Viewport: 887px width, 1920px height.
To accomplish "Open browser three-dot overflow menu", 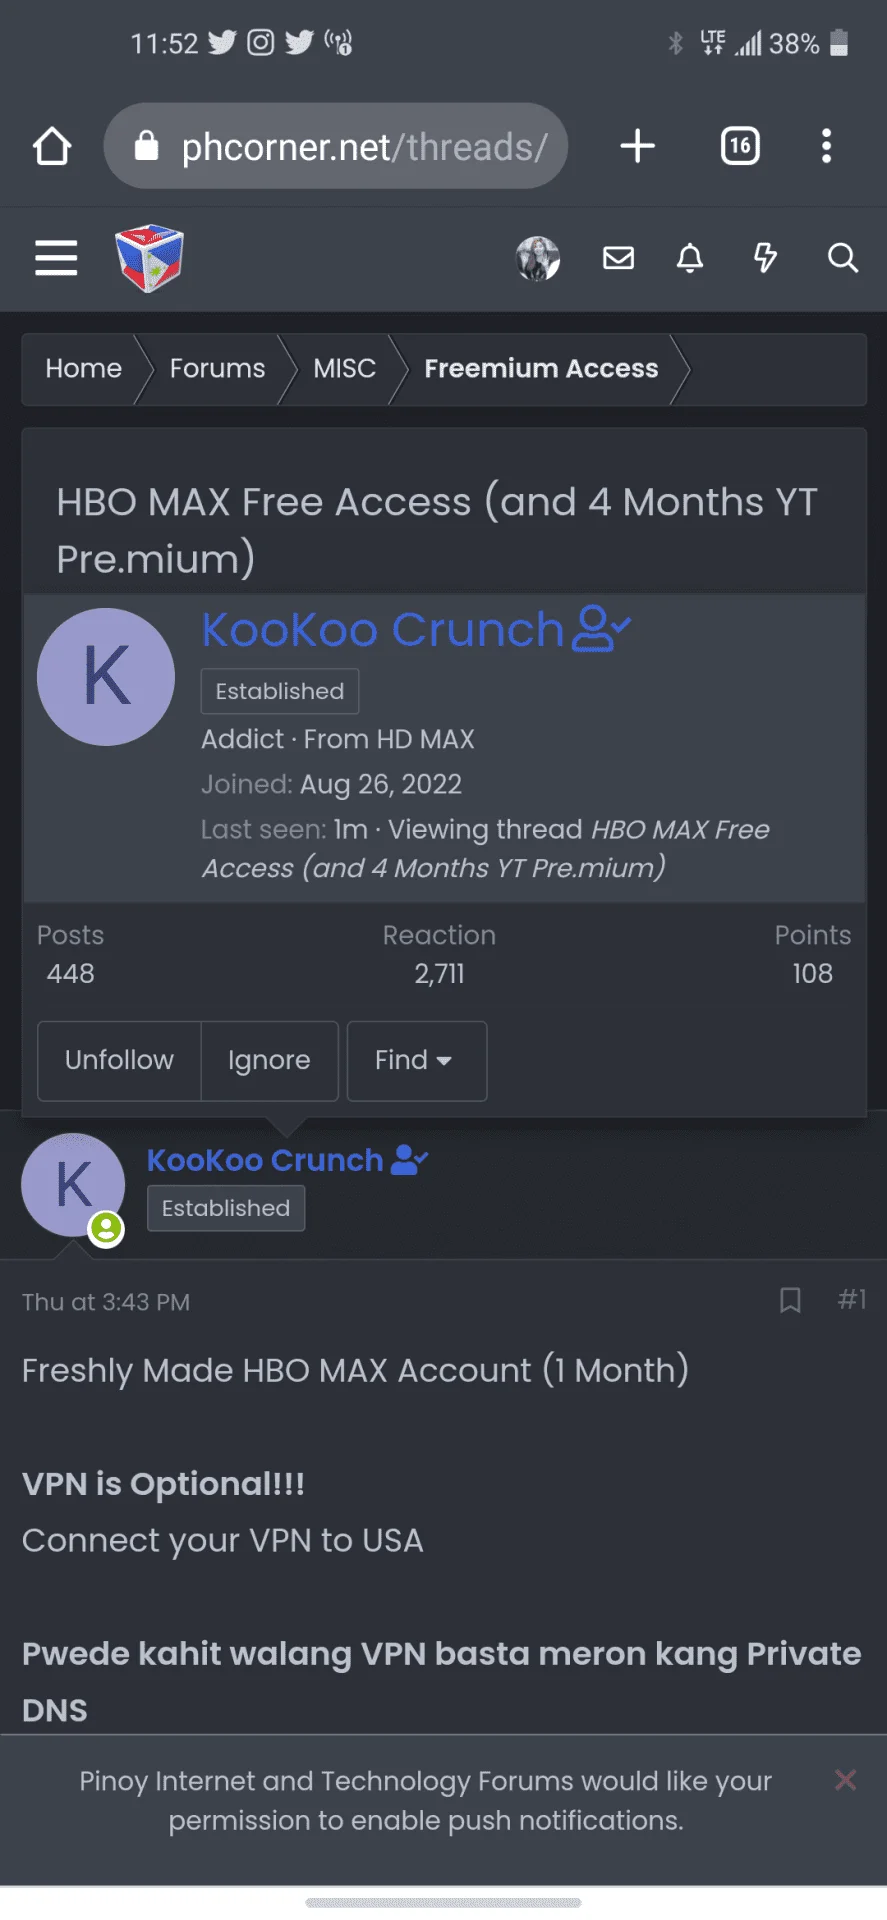I will [x=826, y=146].
